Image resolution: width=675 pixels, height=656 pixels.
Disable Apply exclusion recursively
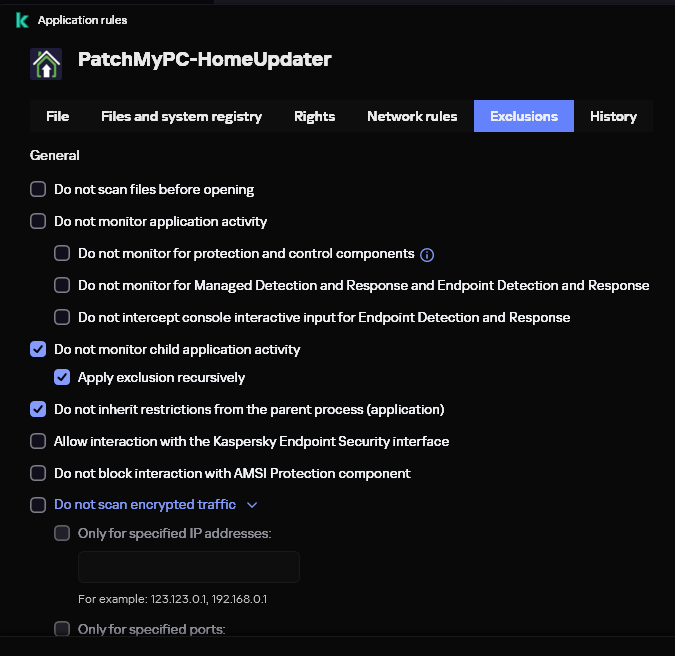click(x=62, y=377)
